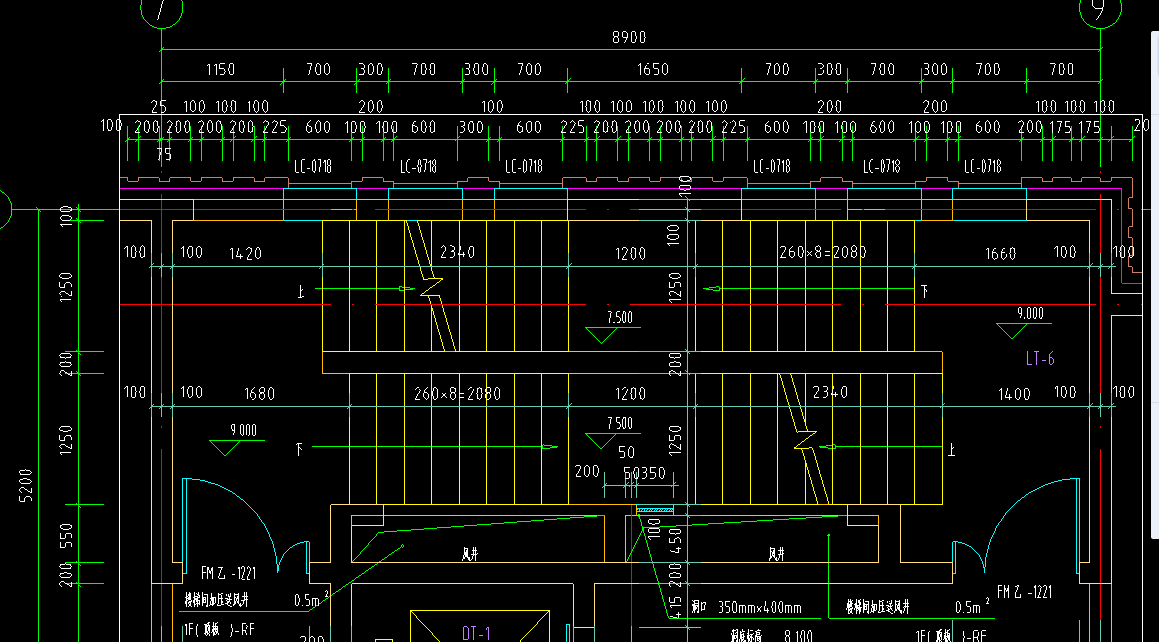Select 2340 text in the upper stair flight
Viewport: 1159px width, 642px height.
(x=458, y=252)
